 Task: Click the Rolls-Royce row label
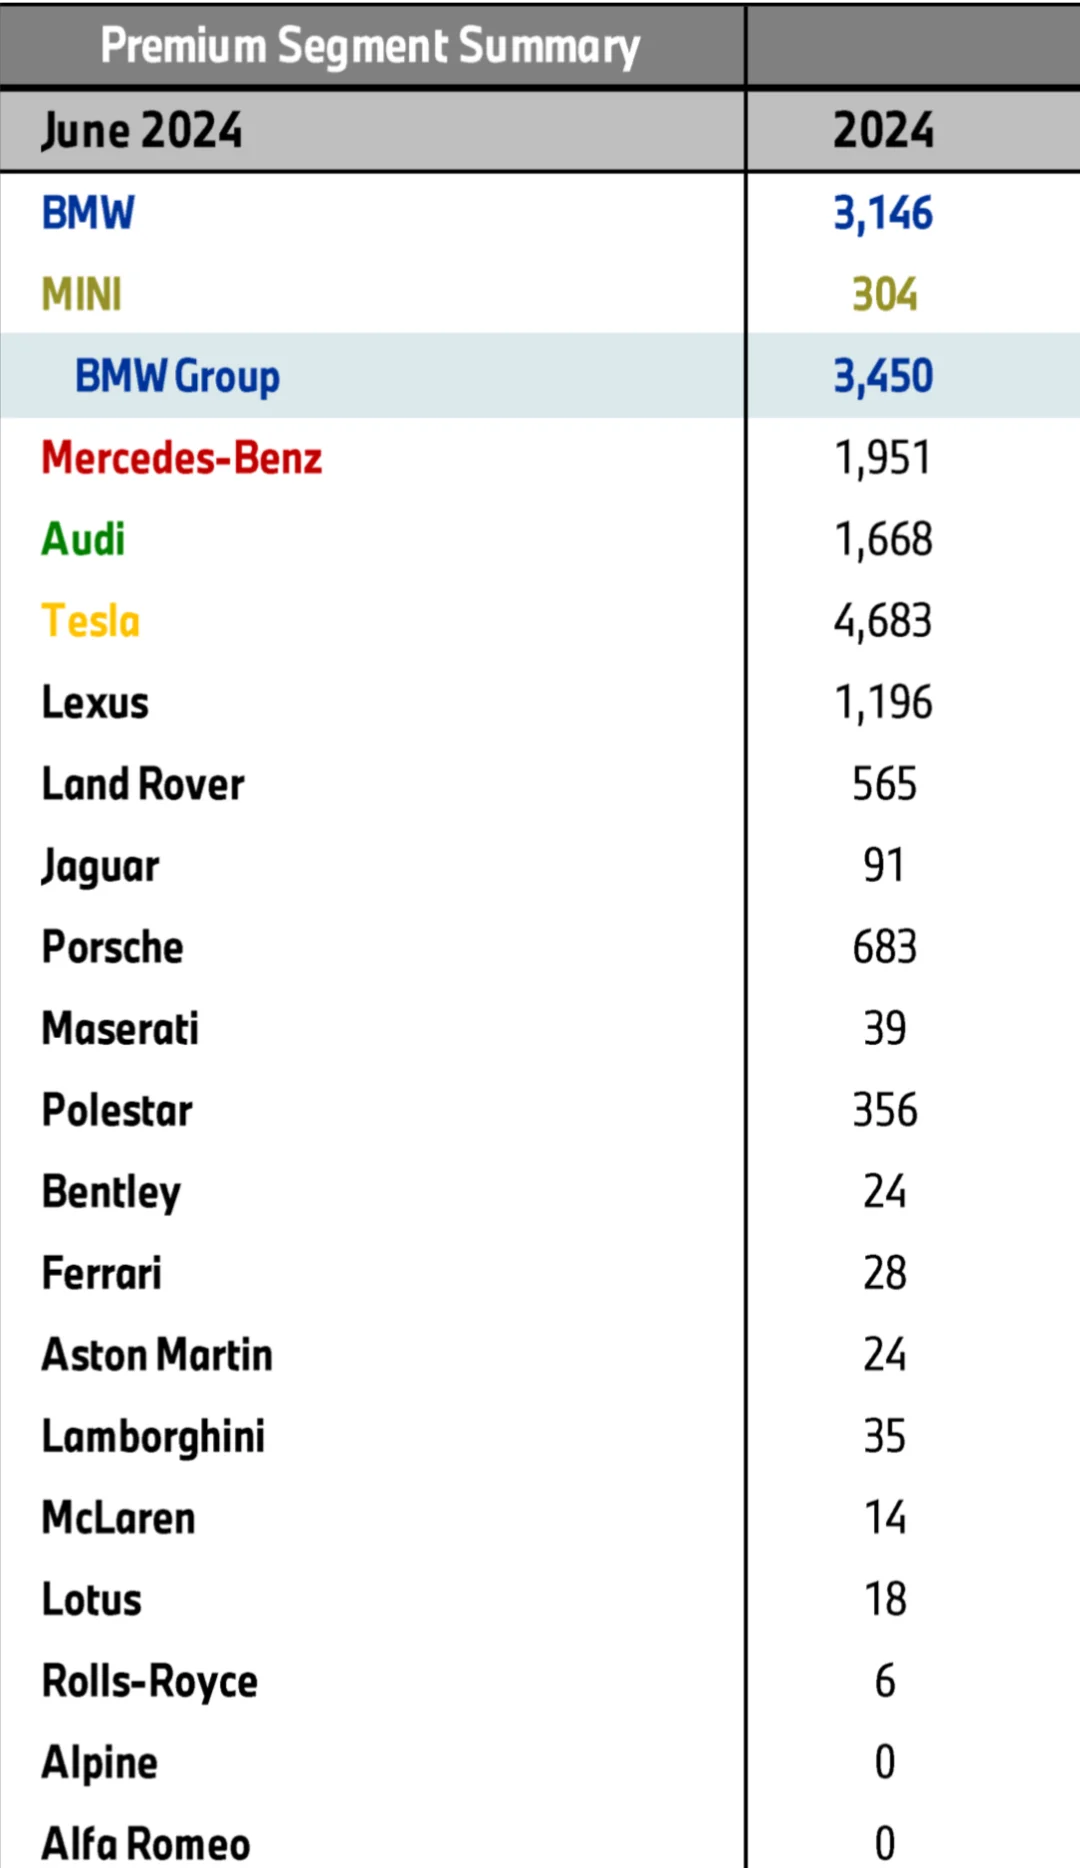(150, 1682)
